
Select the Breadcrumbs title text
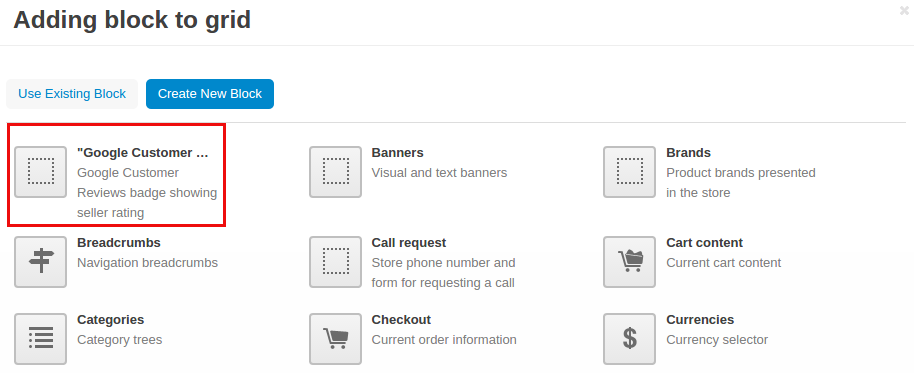click(x=119, y=242)
